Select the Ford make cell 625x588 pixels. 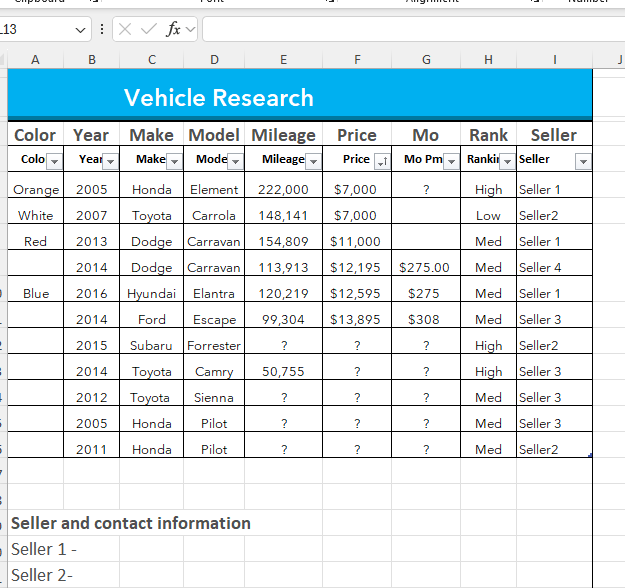[151, 315]
